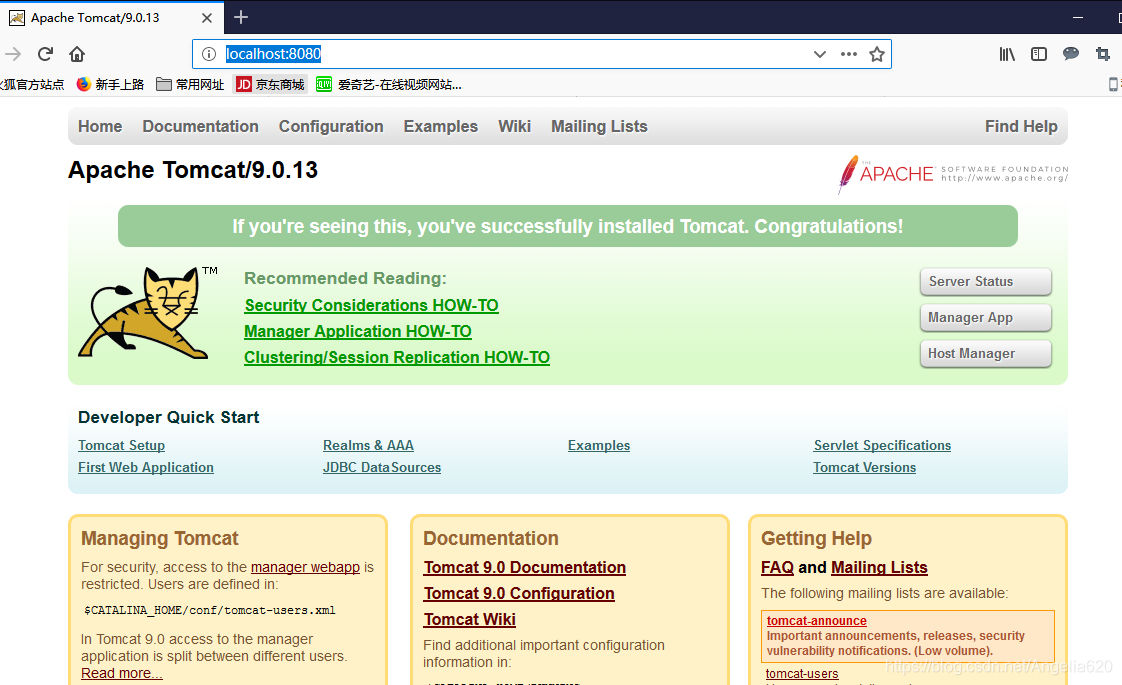Expand address bar history dropdown
1122x685 pixels.
pyautogui.click(x=820, y=54)
